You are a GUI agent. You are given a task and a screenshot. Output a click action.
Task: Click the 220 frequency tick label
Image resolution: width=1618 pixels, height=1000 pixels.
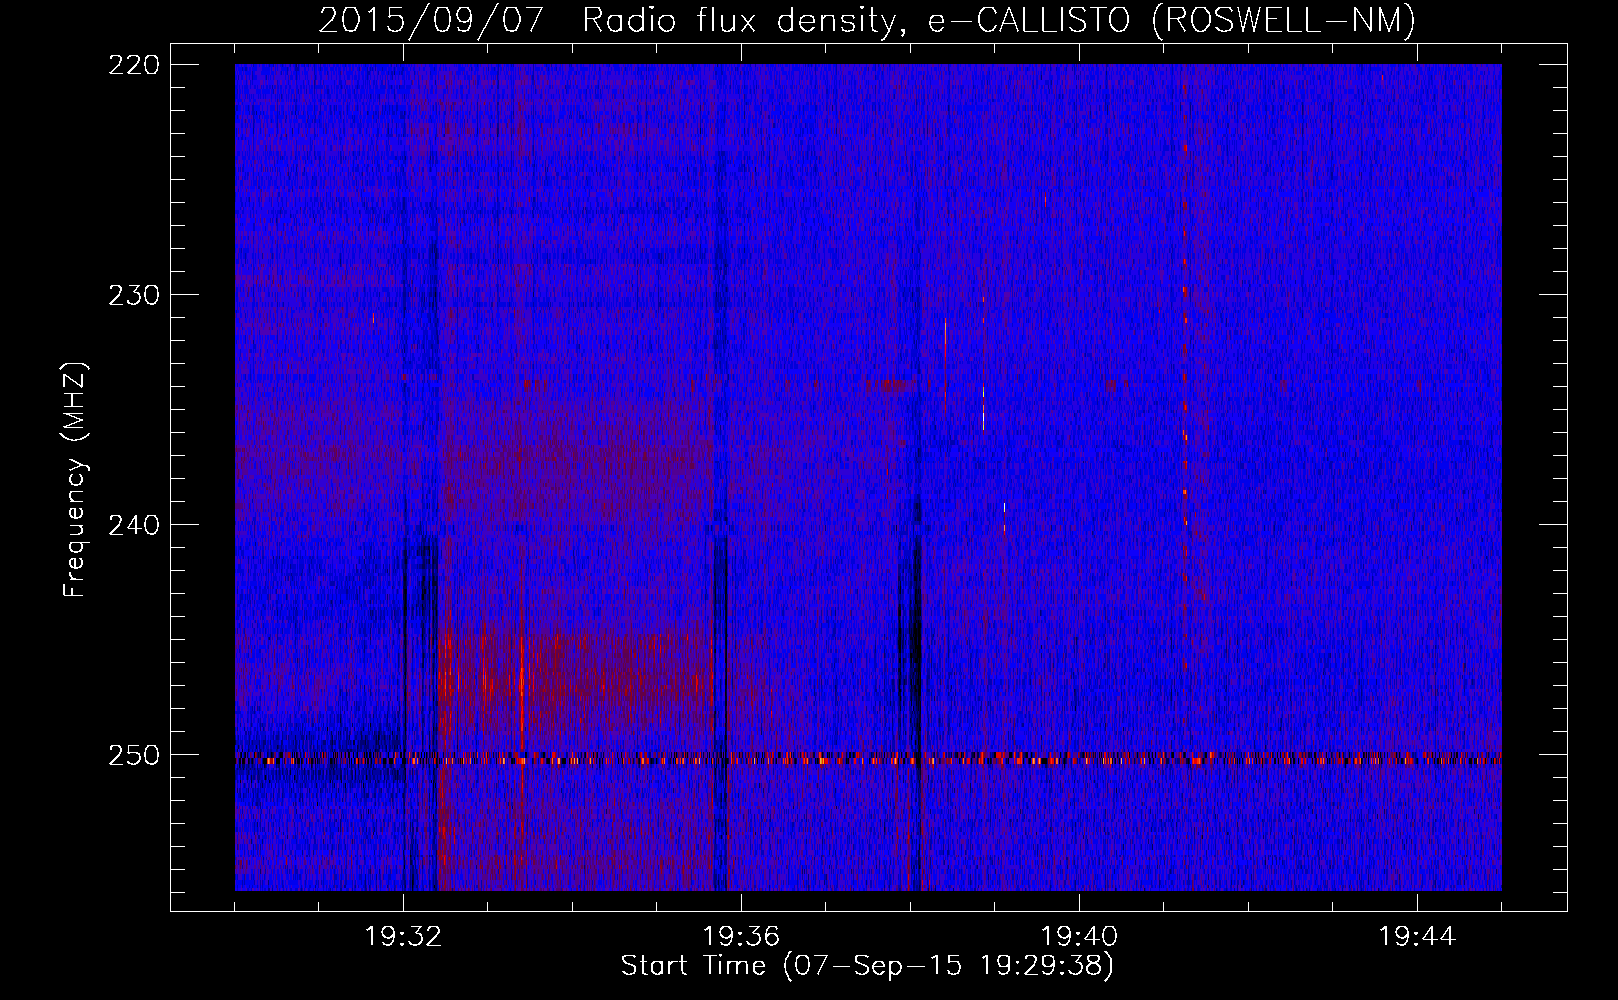point(134,65)
